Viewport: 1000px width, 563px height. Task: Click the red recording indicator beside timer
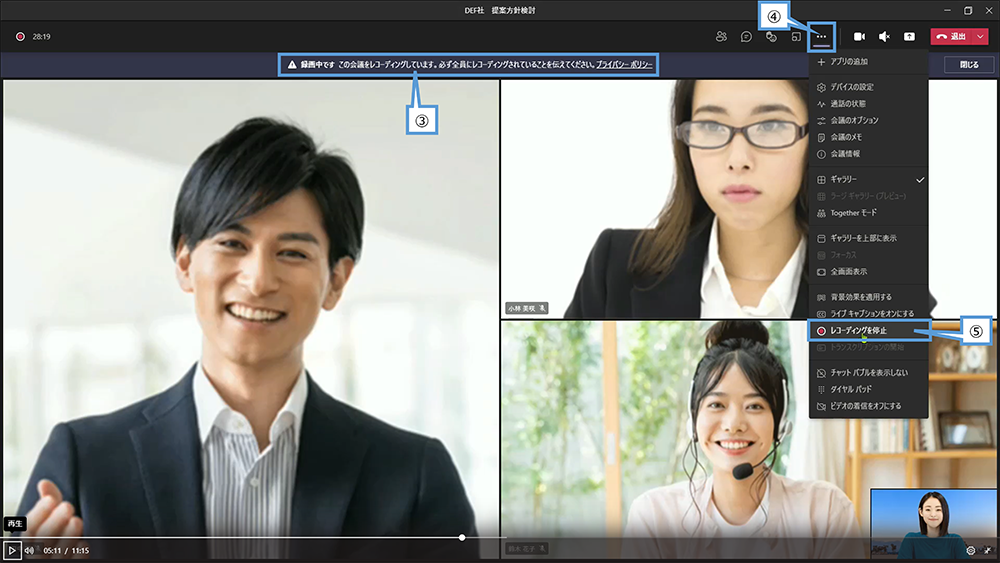(20, 37)
